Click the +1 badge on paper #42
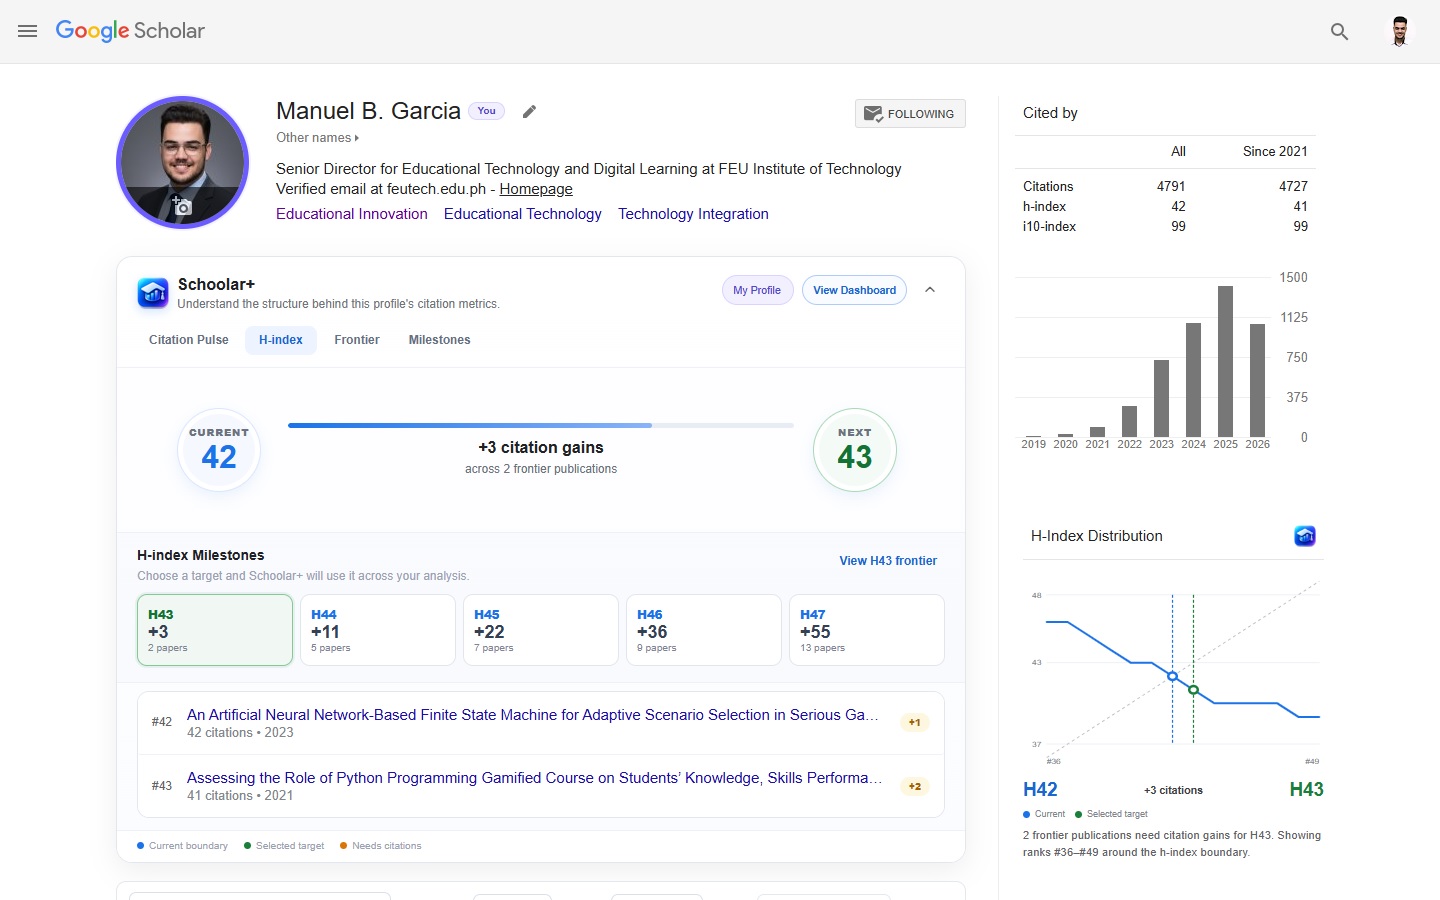Viewport: 1440px width, 900px height. (915, 722)
